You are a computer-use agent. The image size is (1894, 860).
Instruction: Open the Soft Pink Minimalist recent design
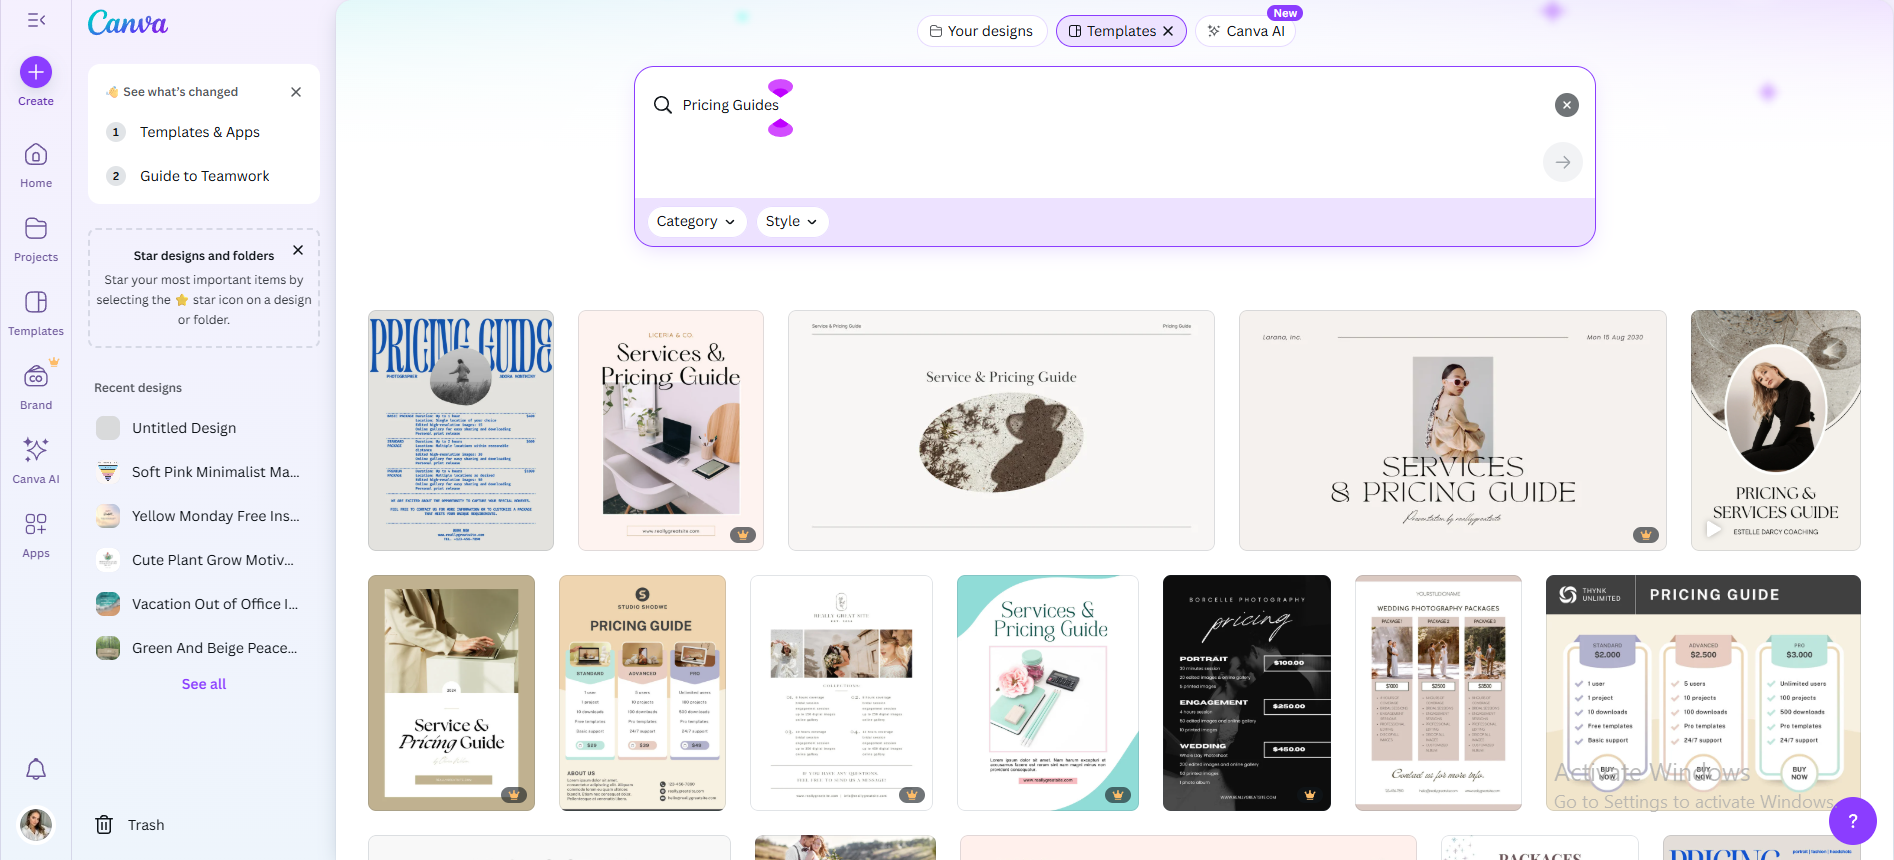click(204, 472)
